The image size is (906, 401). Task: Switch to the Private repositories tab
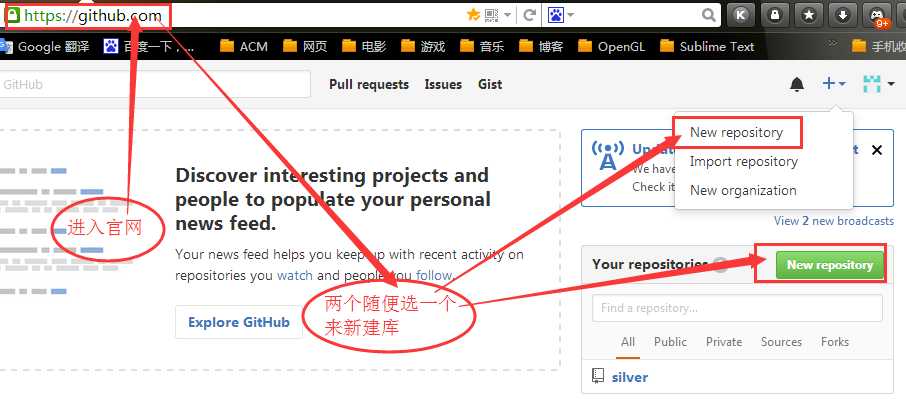point(724,342)
